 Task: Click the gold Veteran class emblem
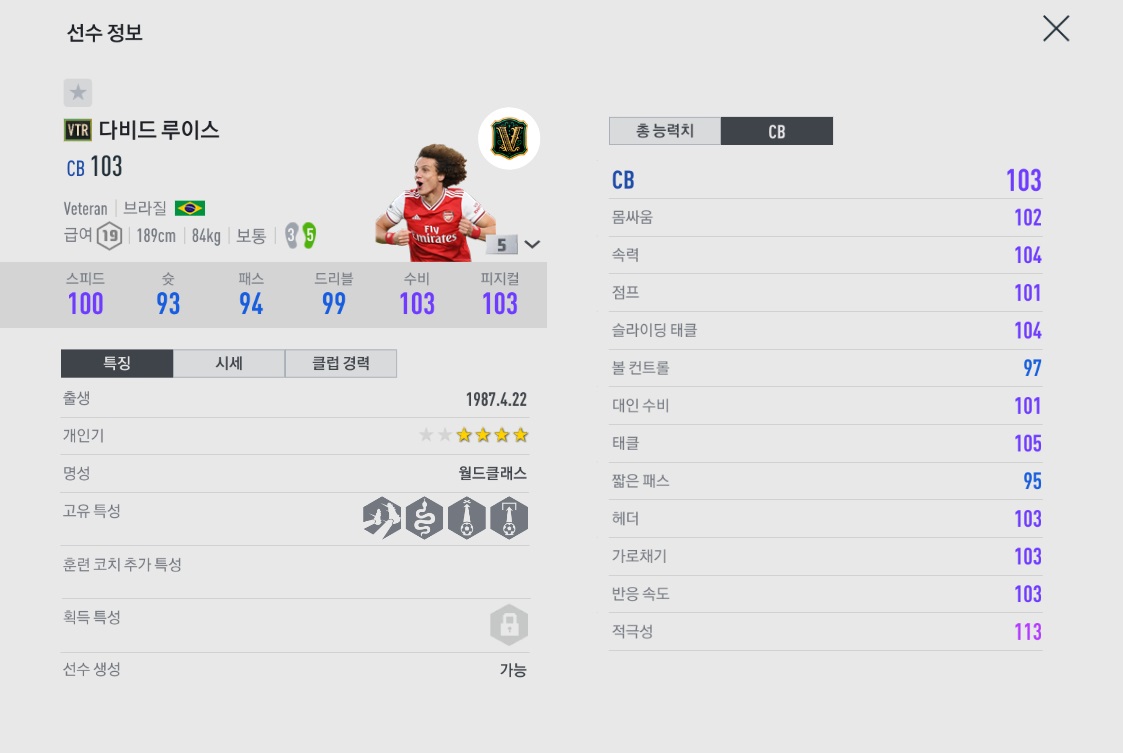tap(509, 138)
